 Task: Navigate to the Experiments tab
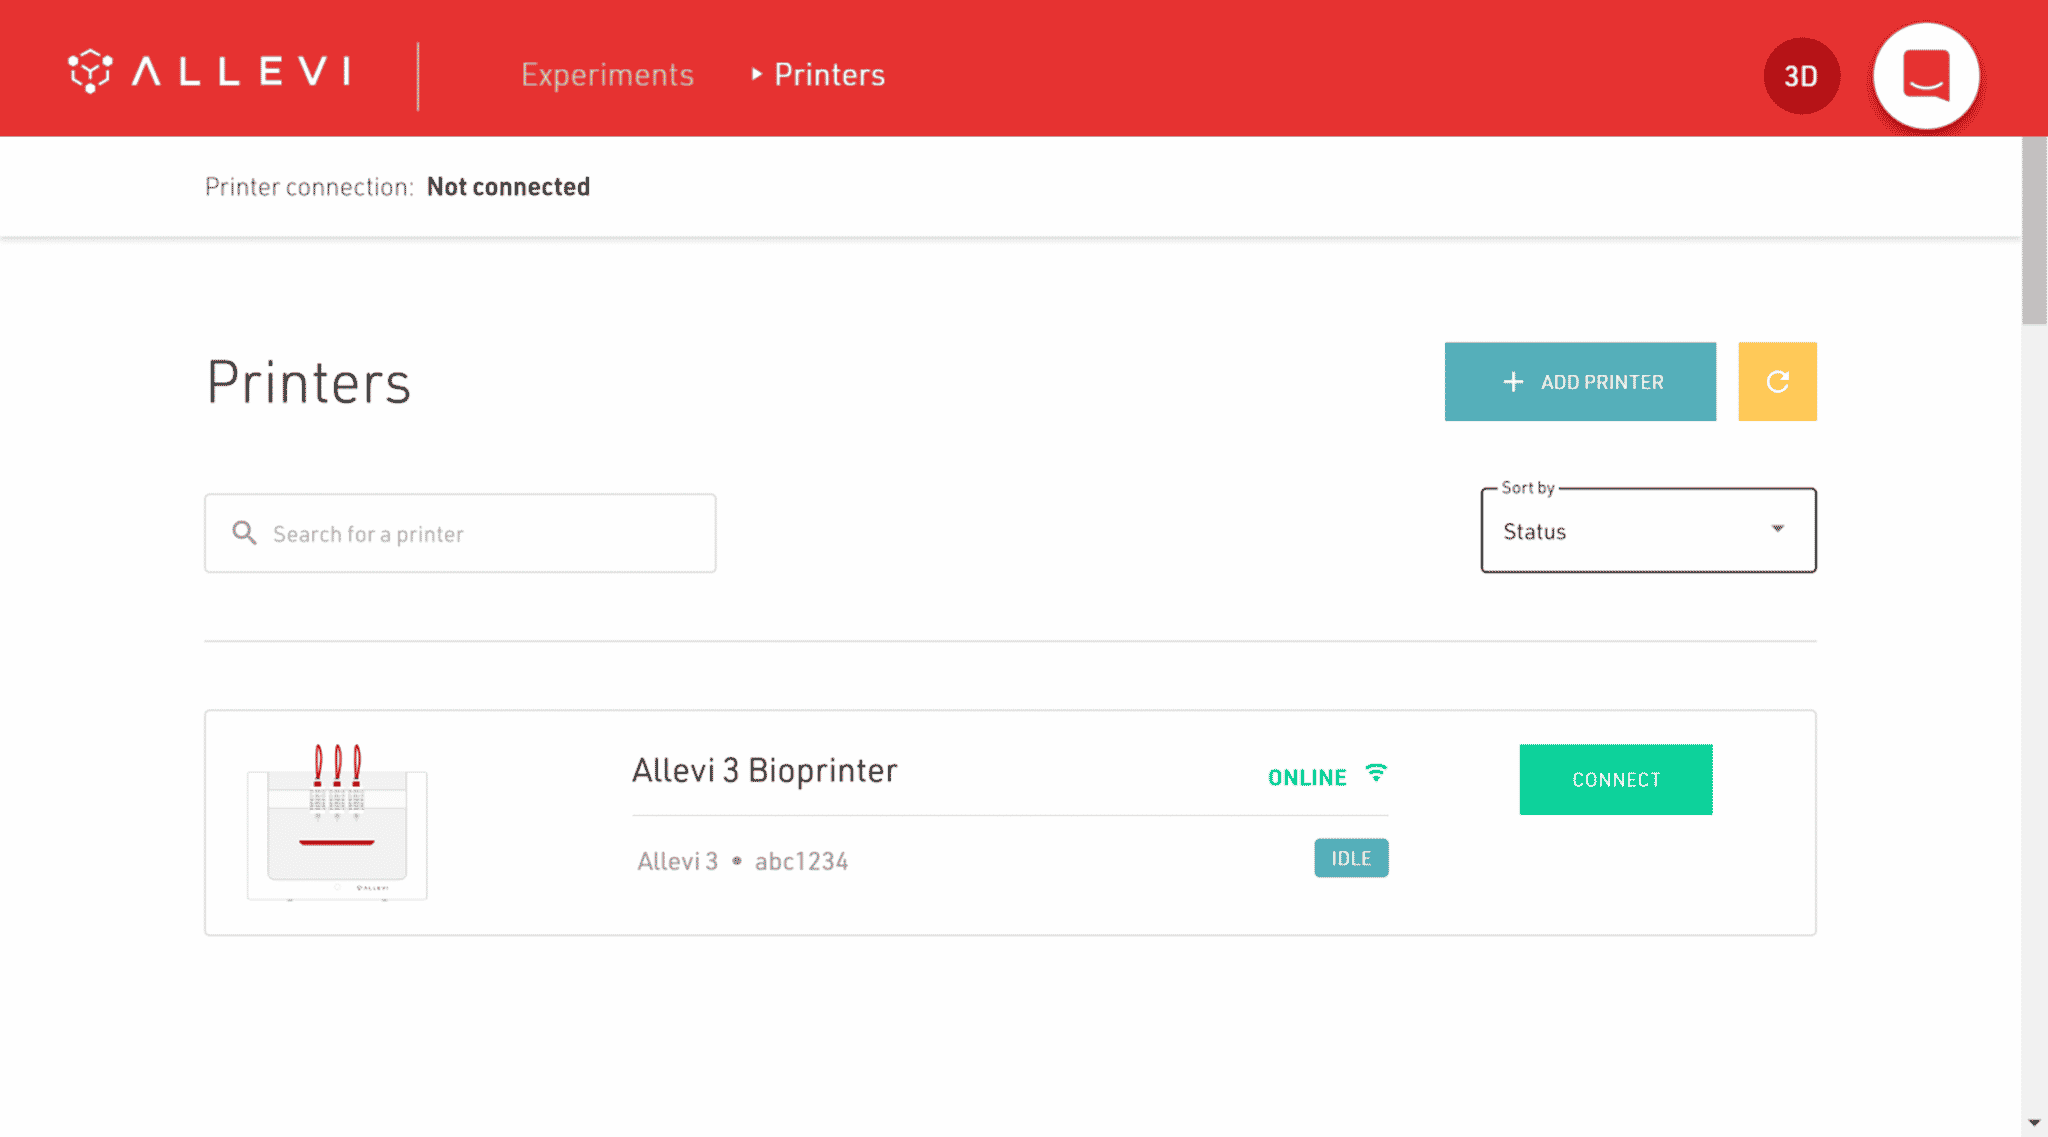pyautogui.click(x=607, y=74)
